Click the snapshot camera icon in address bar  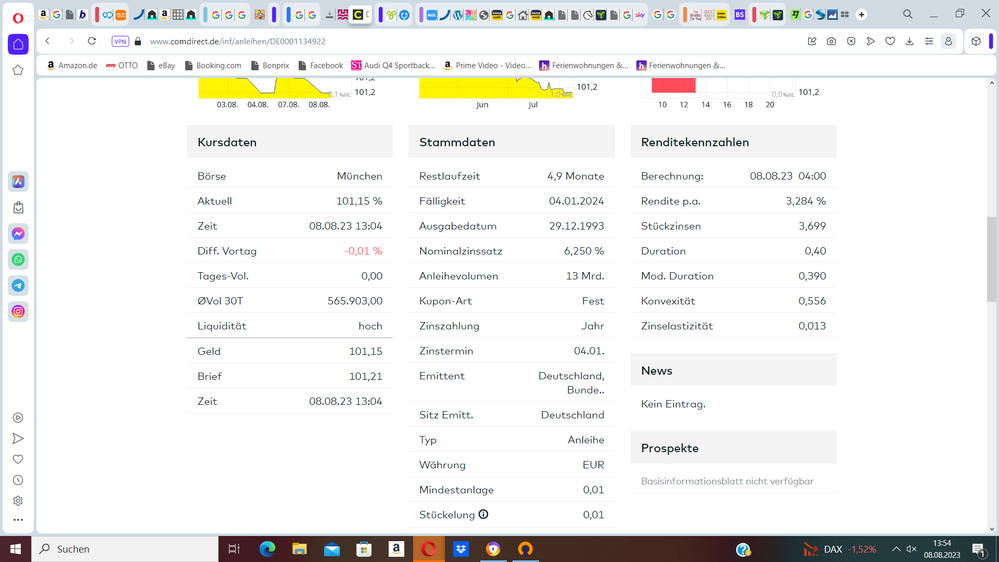click(831, 41)
